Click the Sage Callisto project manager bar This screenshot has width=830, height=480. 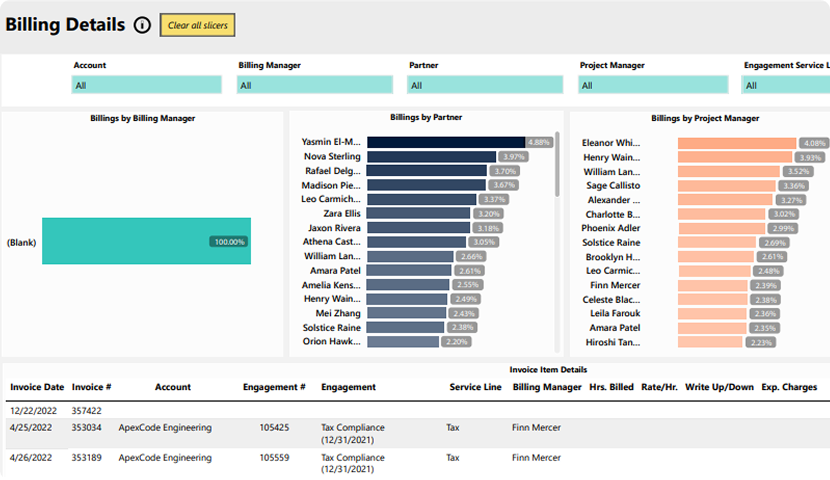[727, 186]
